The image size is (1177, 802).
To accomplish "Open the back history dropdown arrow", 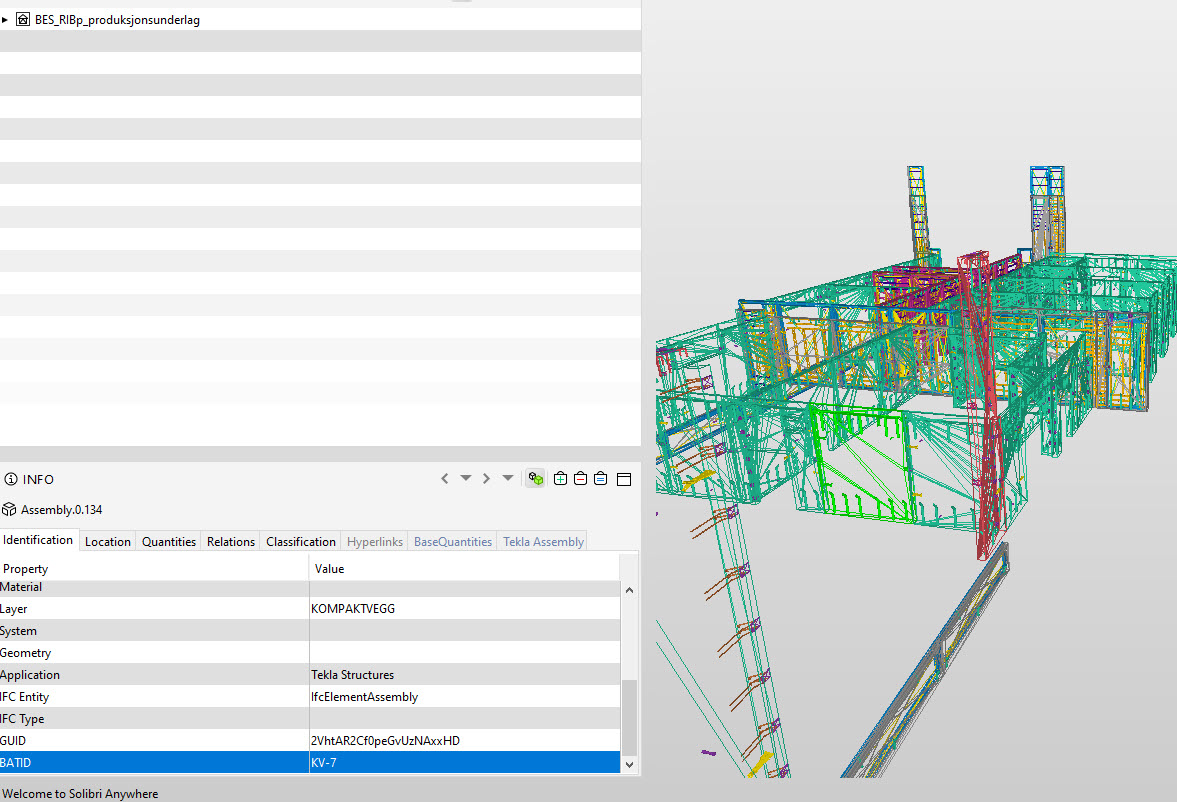I will pyautogui.click(x=465, y=479).
